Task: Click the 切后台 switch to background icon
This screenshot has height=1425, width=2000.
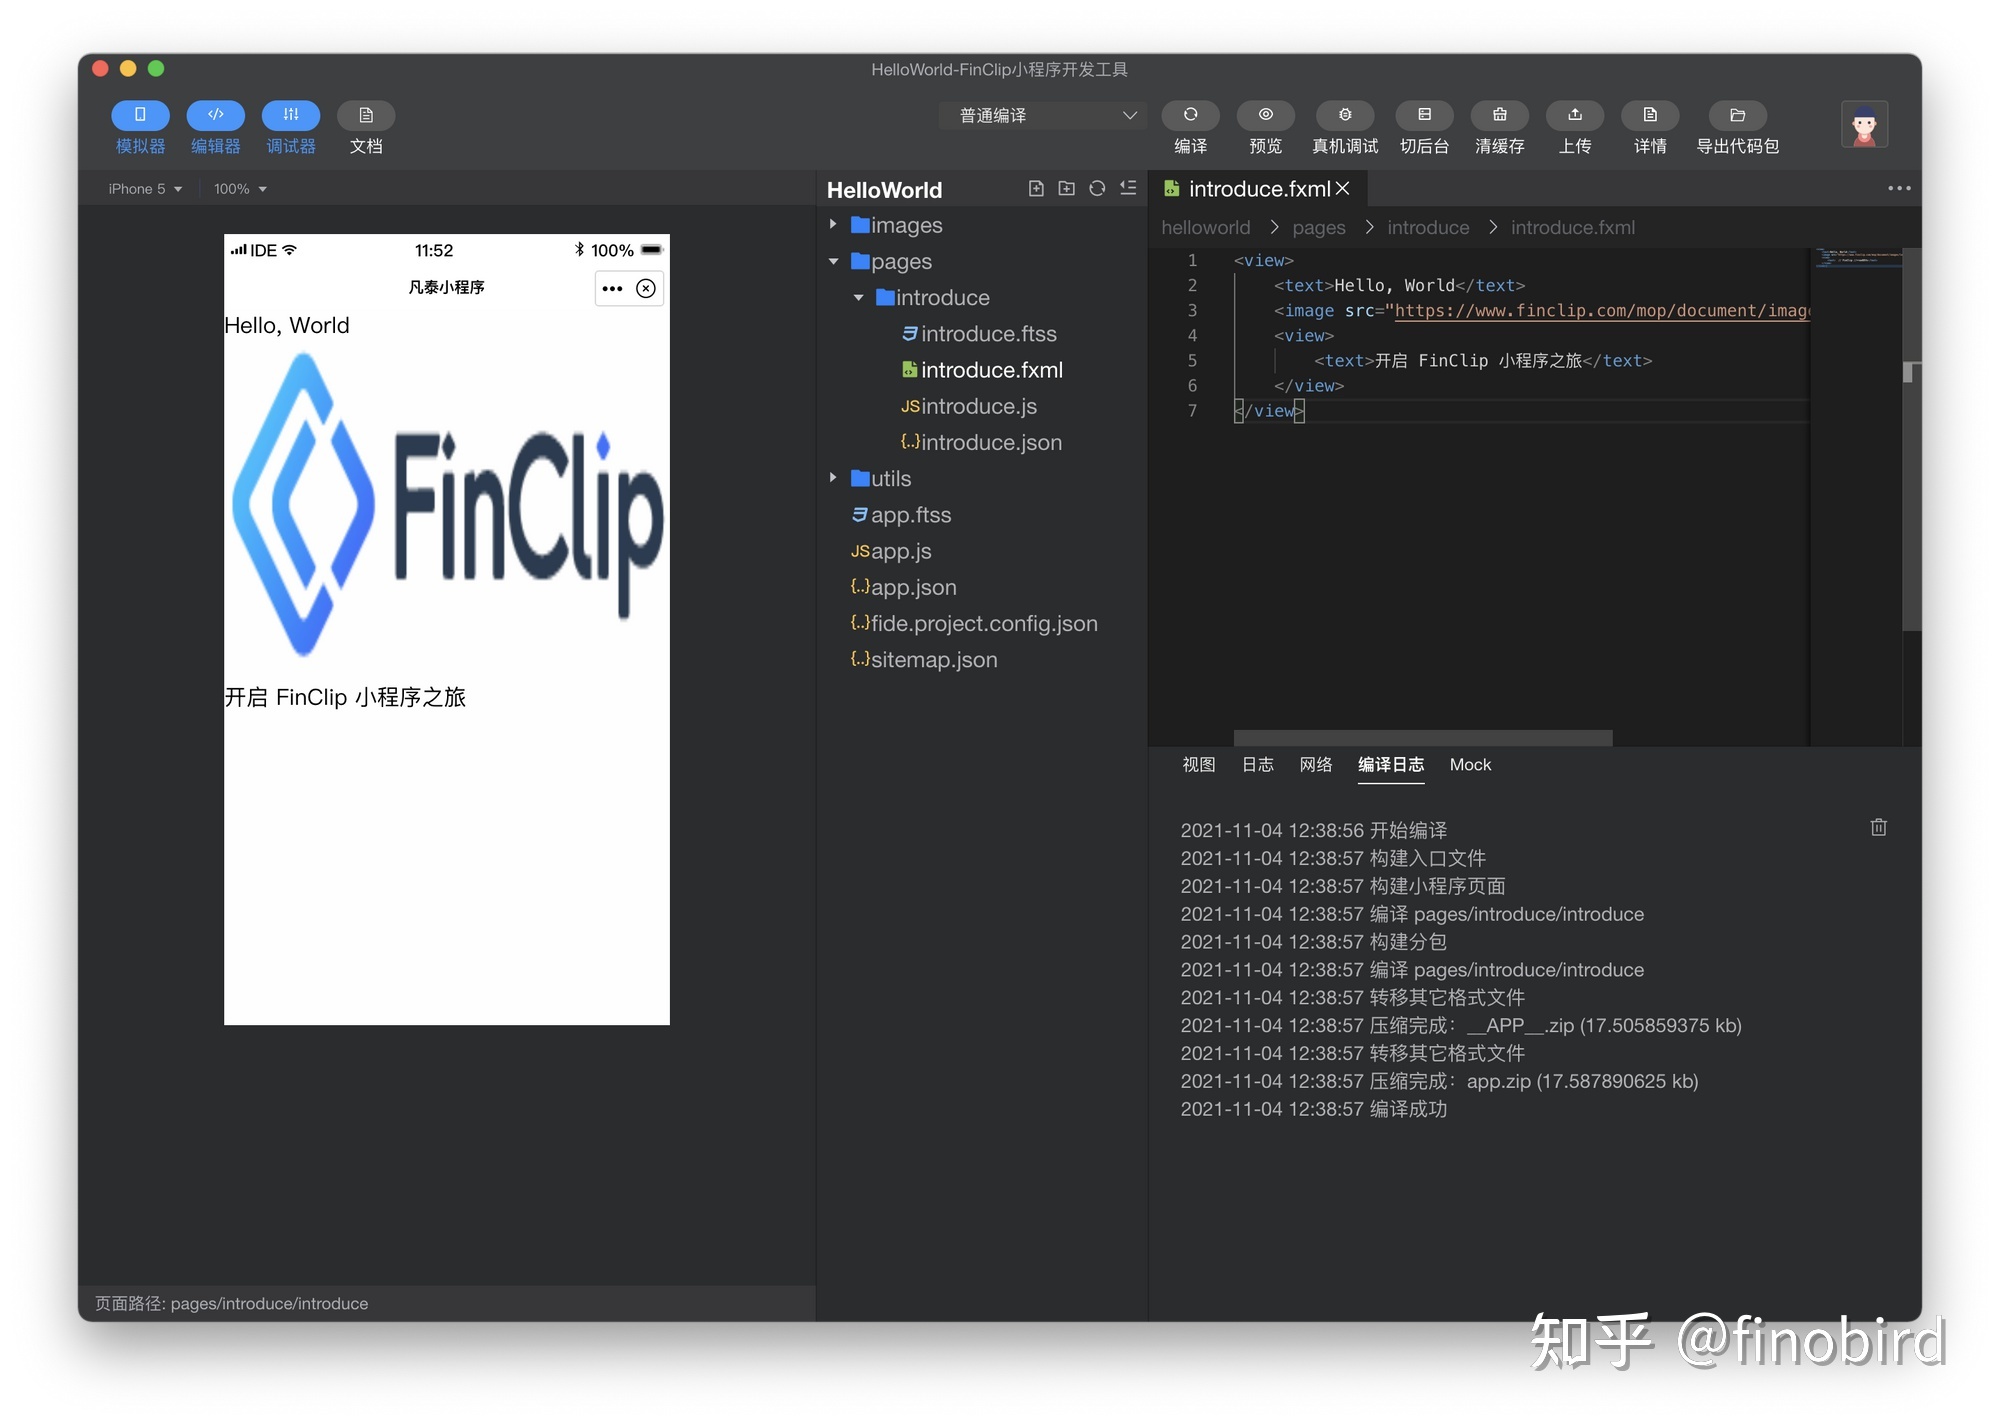Action: pos(1424,116)
